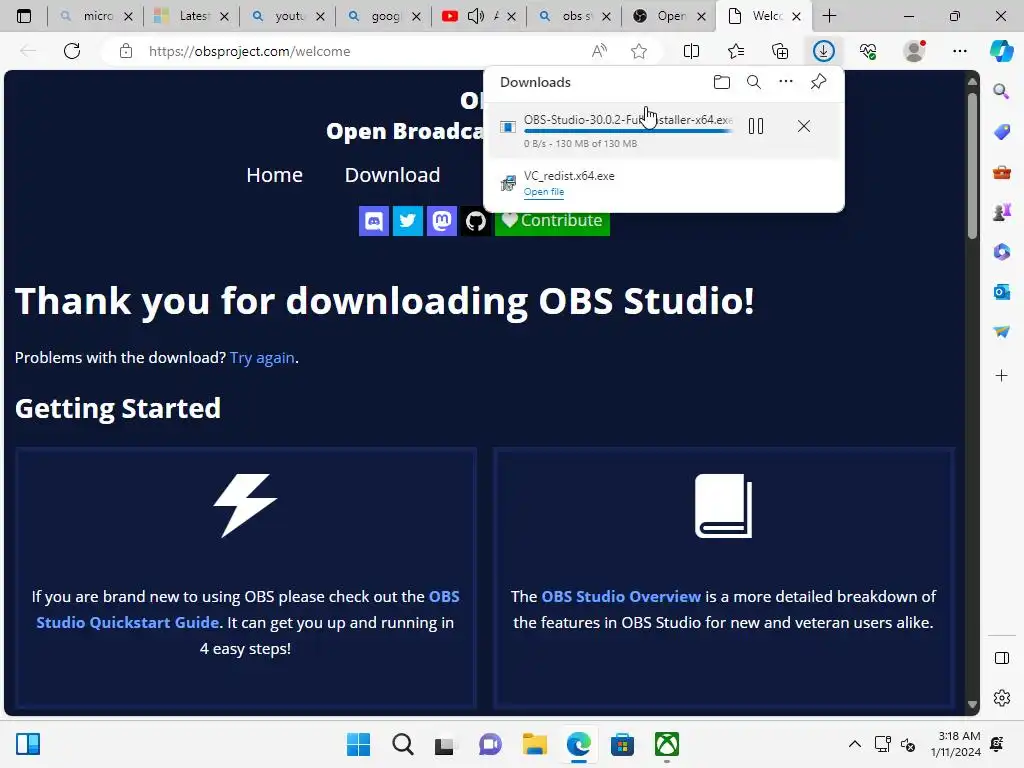Open the GitHub icon link
Screen dimensions: 1024x768
pyautogui.click(x=475, y=221)
